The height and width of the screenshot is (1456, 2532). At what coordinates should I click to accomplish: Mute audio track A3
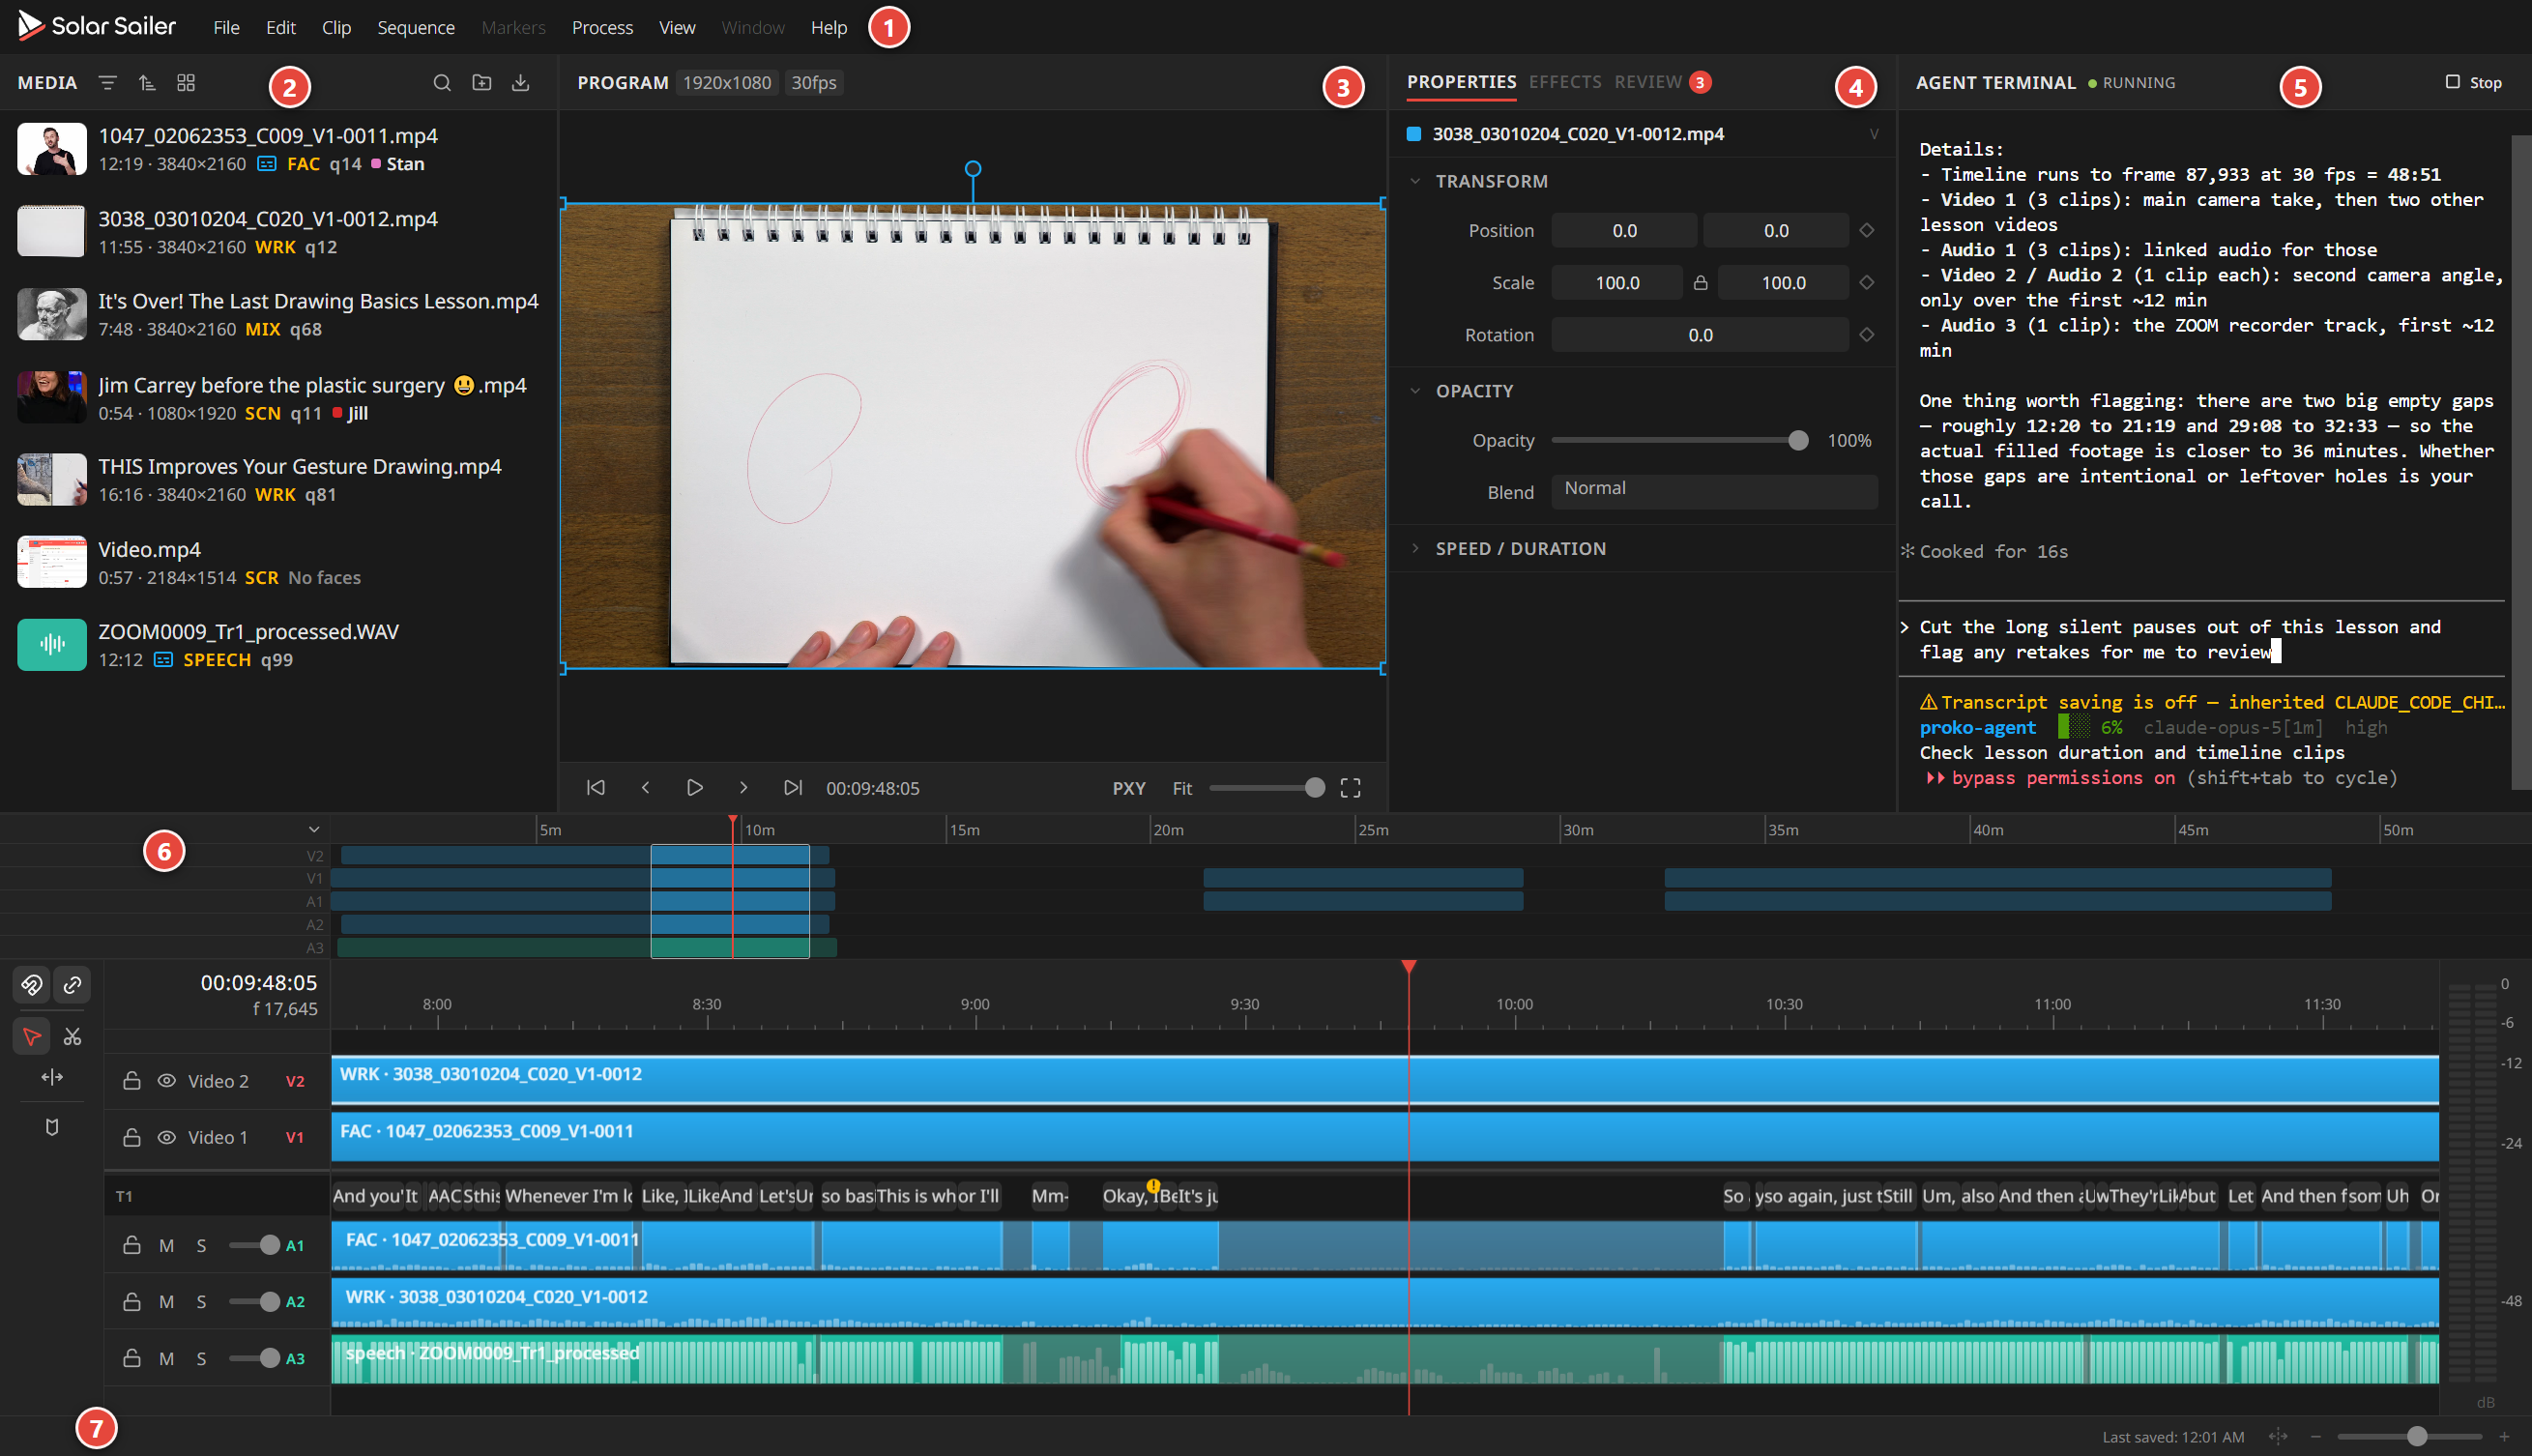tap(167, 1359)
